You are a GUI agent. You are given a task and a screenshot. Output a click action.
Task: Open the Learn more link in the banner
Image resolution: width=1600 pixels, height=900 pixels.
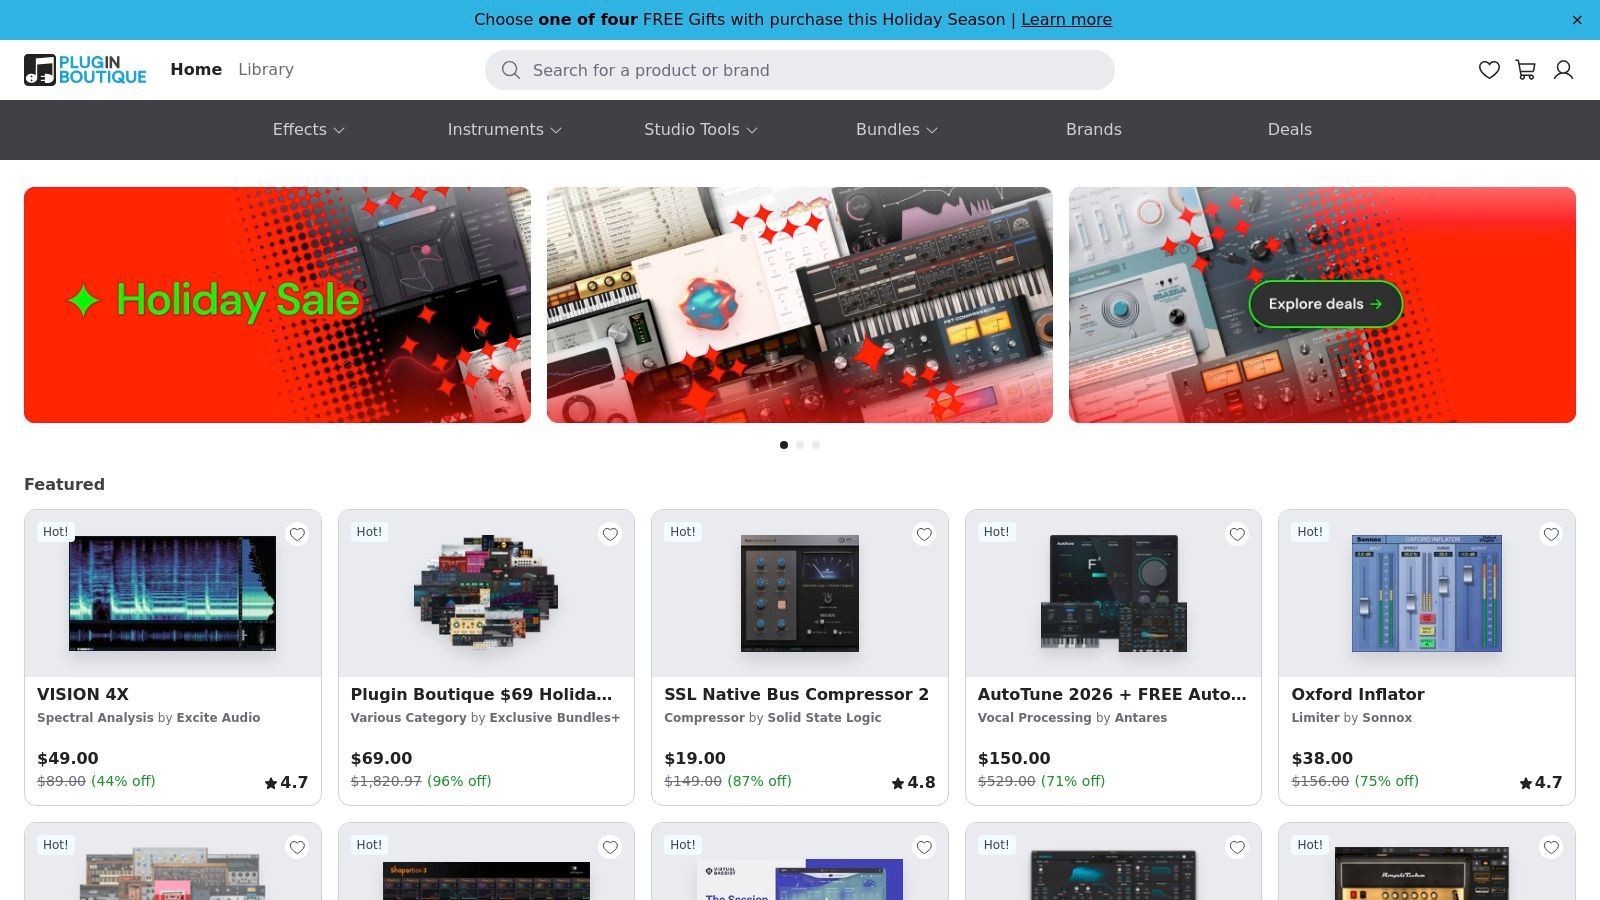point(1066,19)
